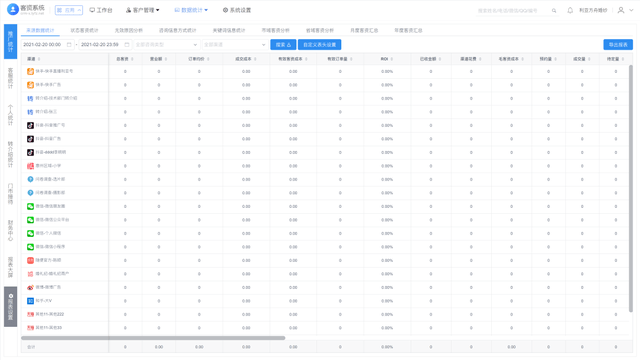
Task: Click WeChat icon in 微信小程序 row
Action: 30,247
